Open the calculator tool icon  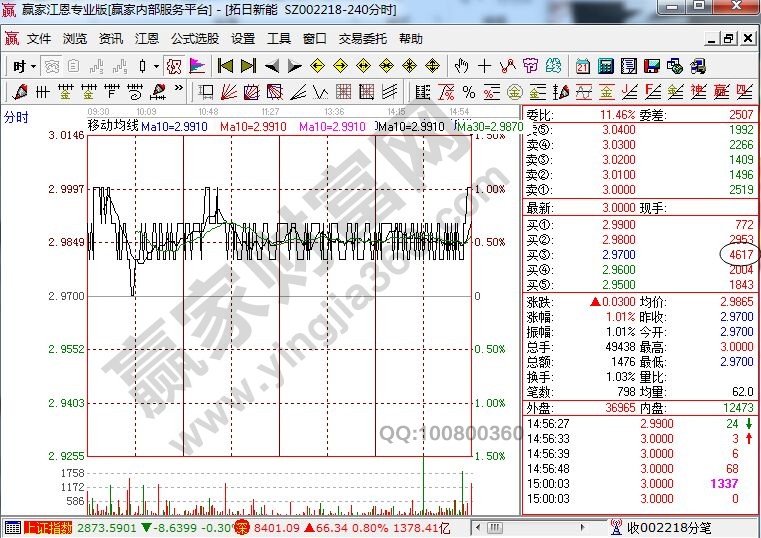click(605, 66)
